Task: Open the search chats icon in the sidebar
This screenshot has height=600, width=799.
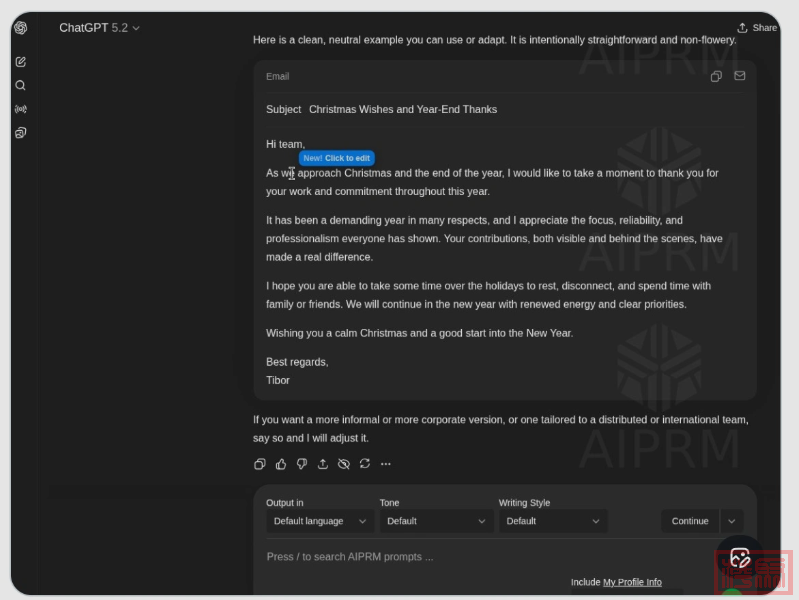Action: point(20,86)
